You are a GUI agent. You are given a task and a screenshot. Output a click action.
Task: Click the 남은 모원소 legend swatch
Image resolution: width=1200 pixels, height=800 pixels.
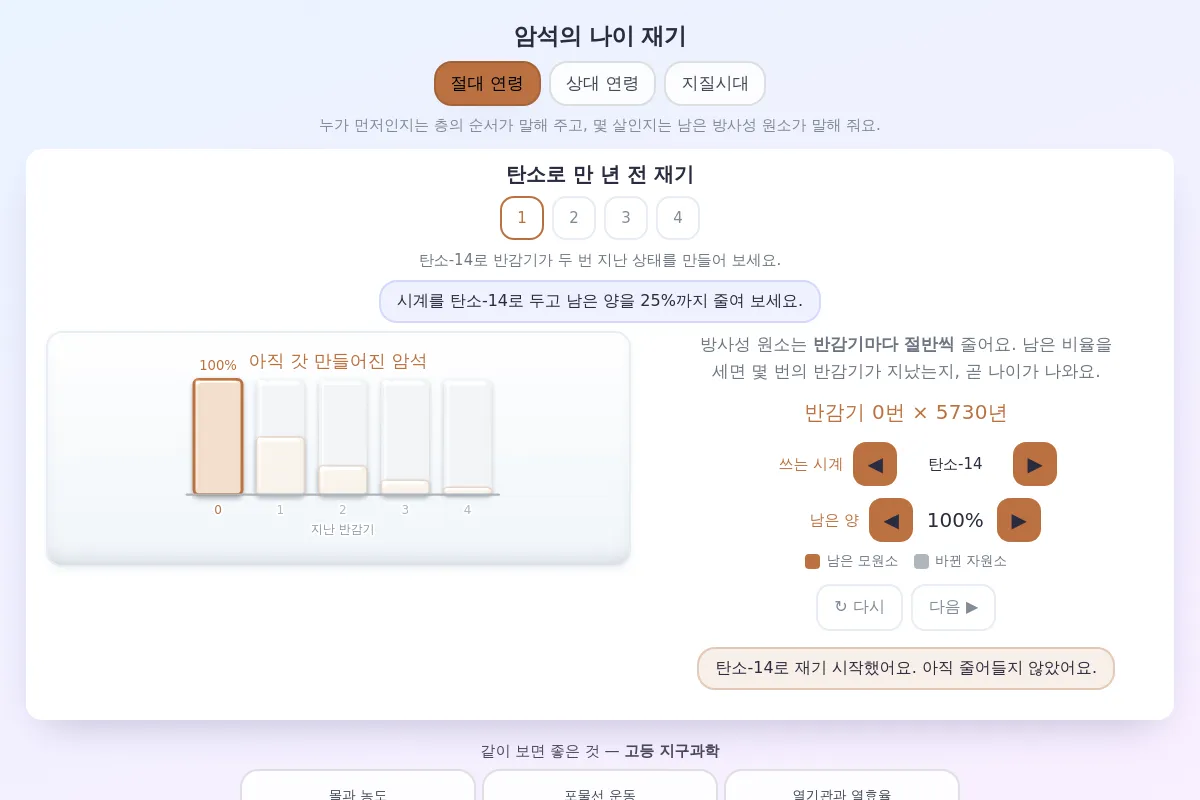812,561
